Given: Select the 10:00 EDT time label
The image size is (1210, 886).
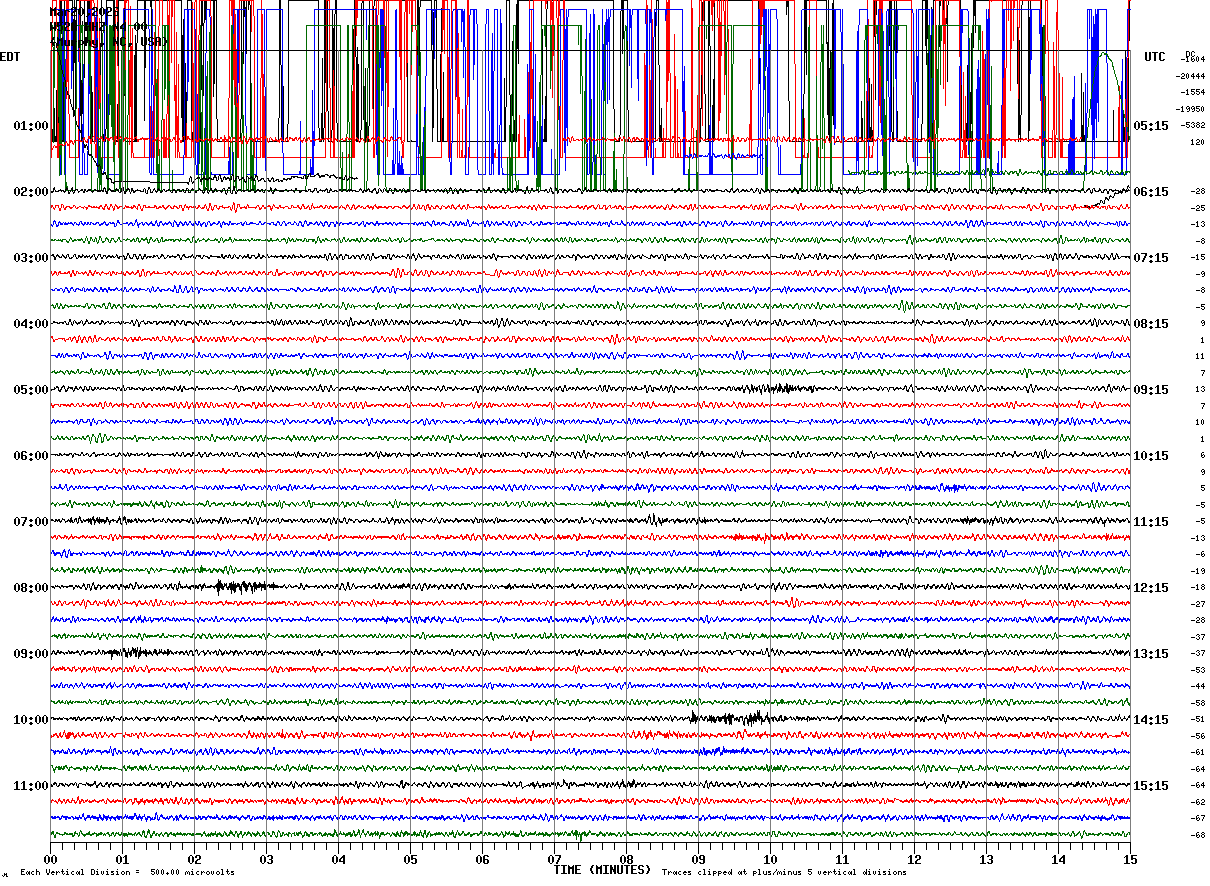Looking at the screenshot, I should pos(30,720).
